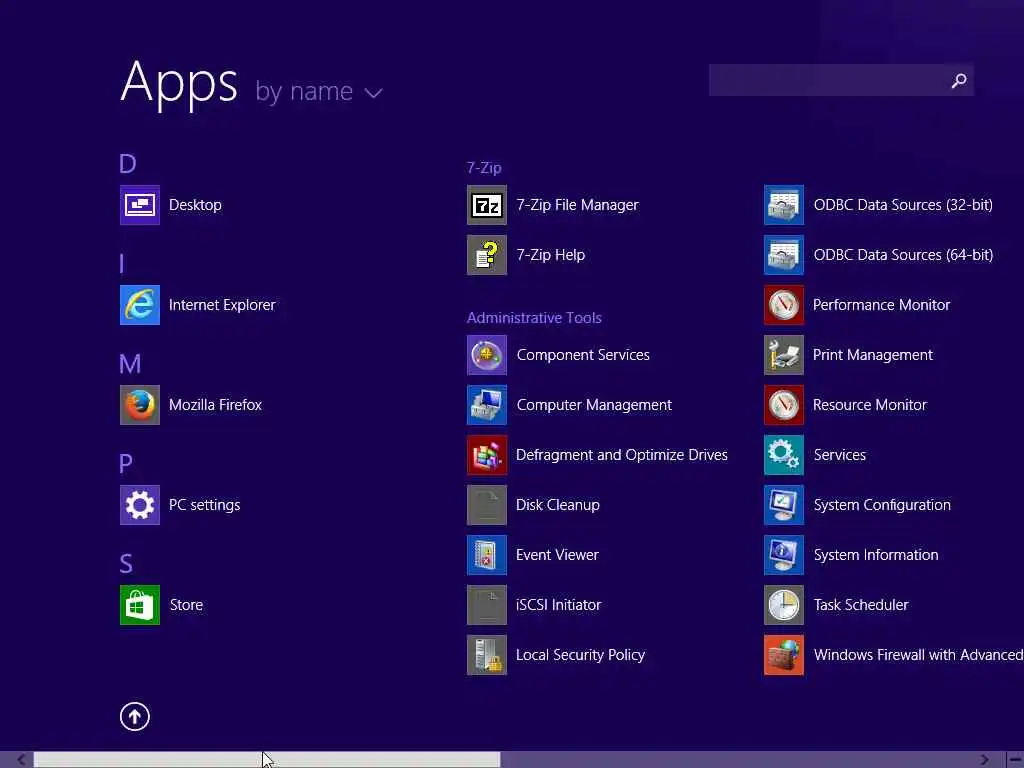The width and height of the screenshot is (1024, 768).
Task: Click the 'Services' label text
Action: [x=840, y=455]
